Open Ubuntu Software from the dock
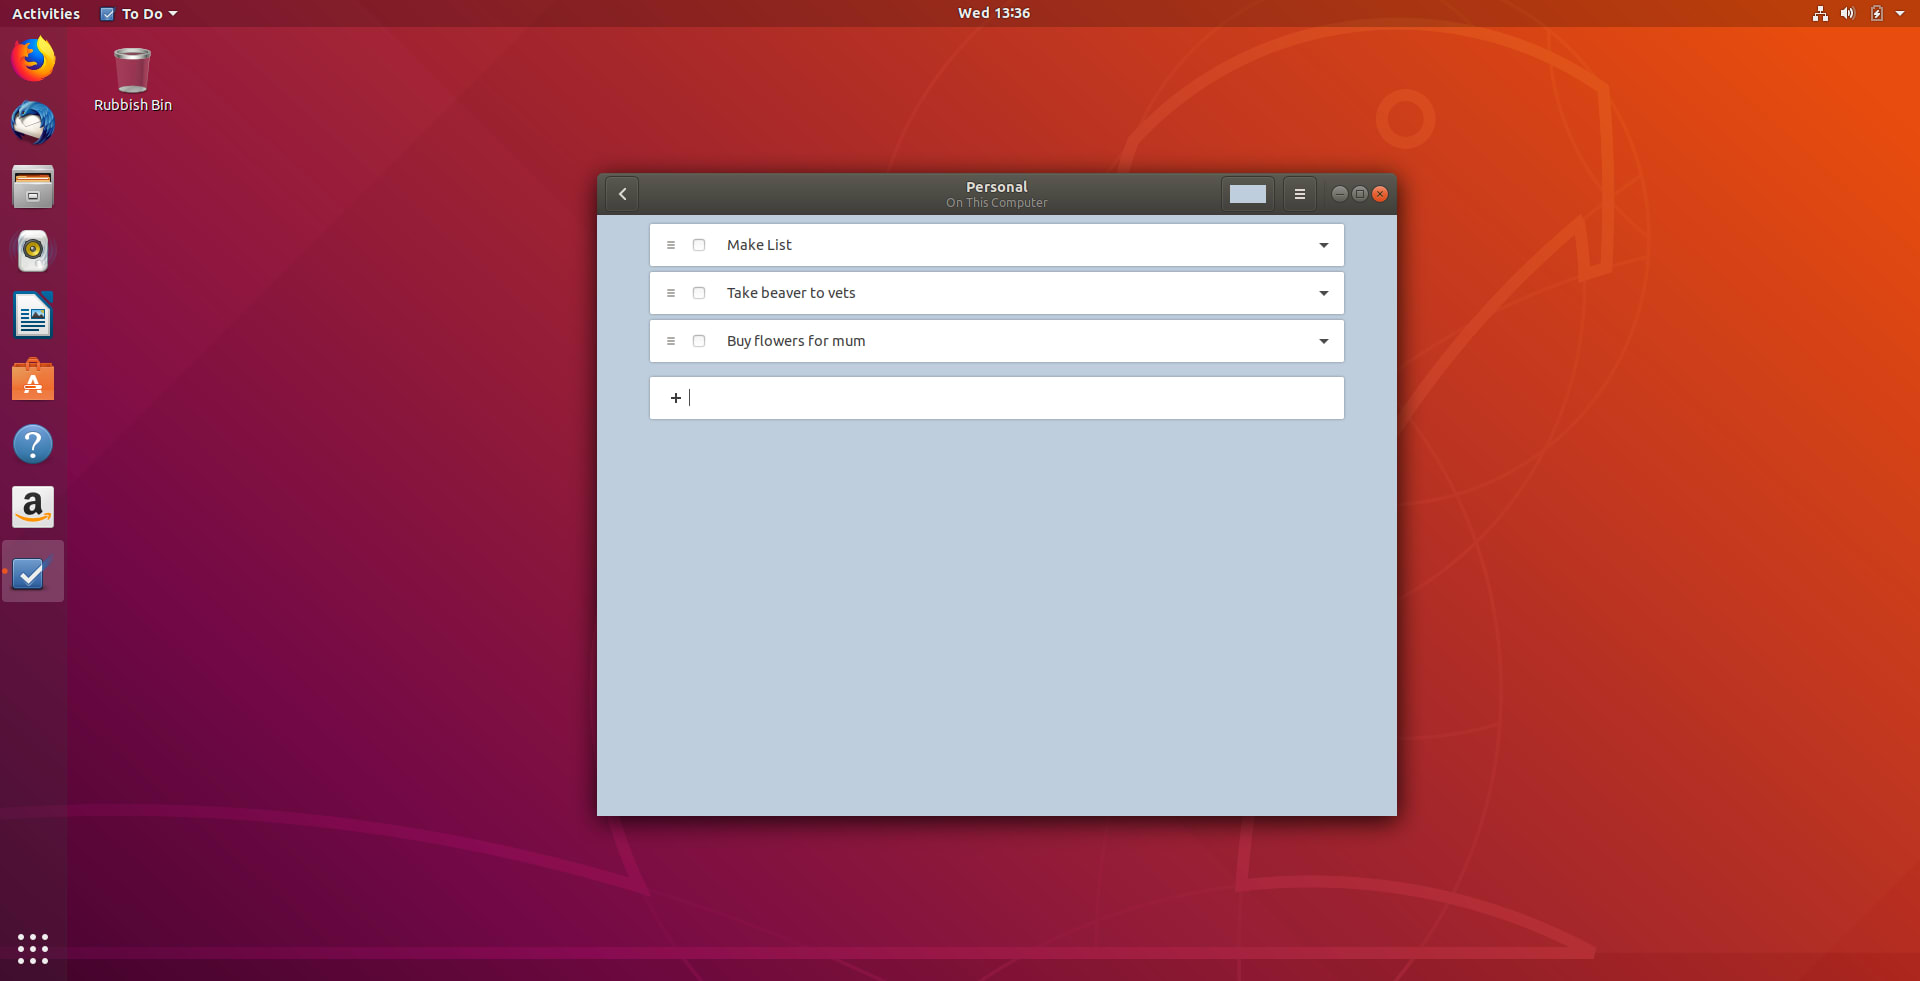The height and width of the screenshot is (981, 1920). (33, 379)
